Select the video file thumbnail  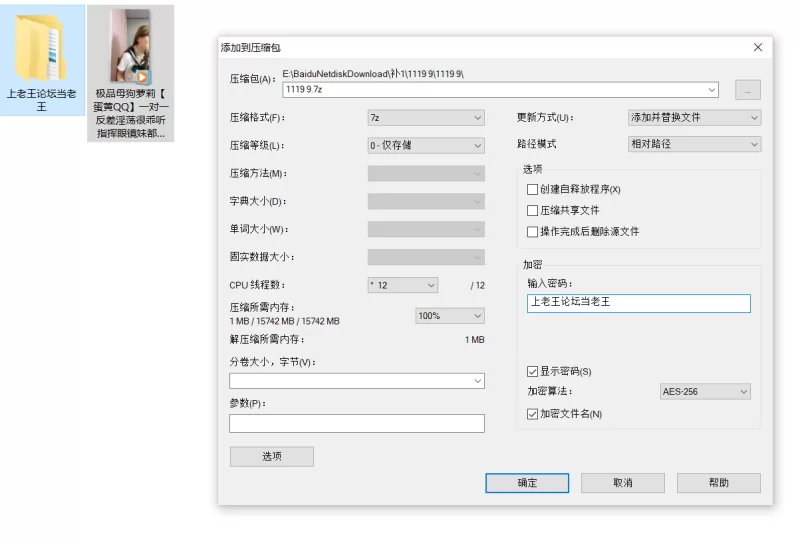click(x=131, y=46)
